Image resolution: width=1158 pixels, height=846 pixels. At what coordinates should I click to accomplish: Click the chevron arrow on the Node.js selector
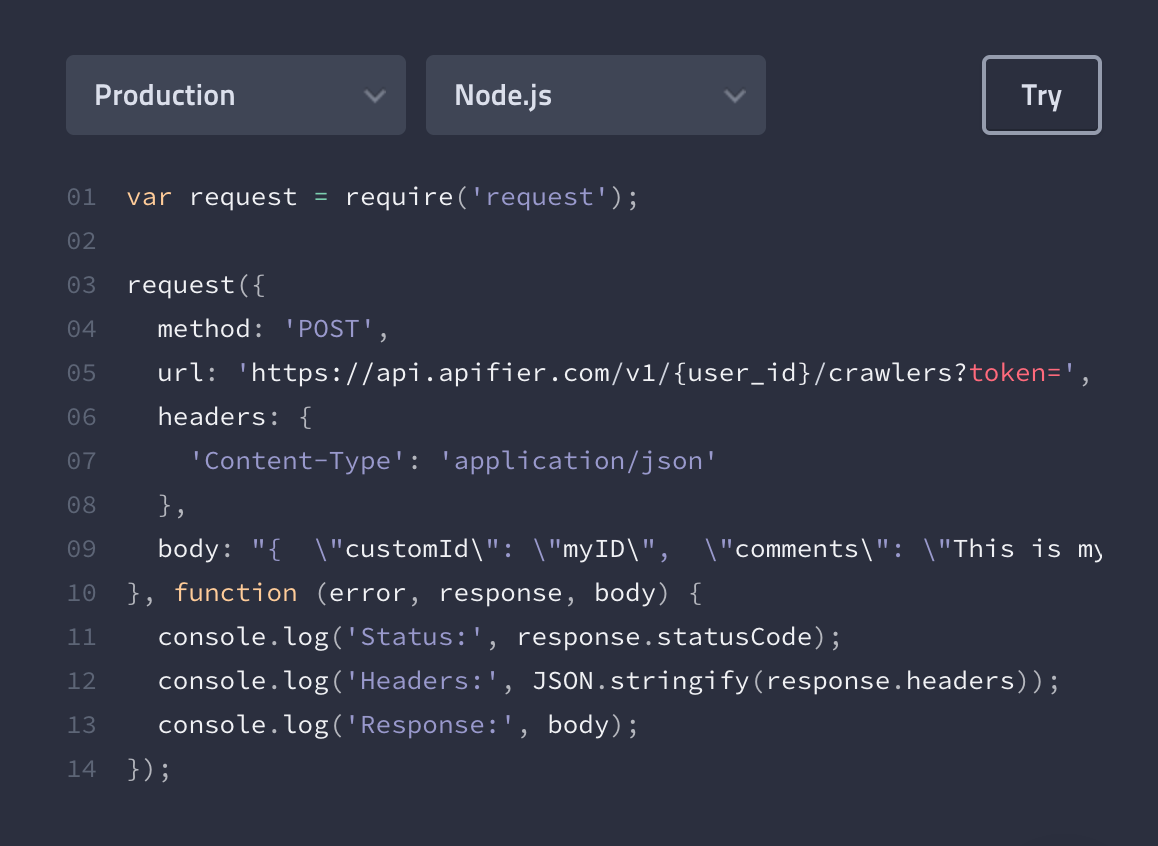[x=735, y=95]
